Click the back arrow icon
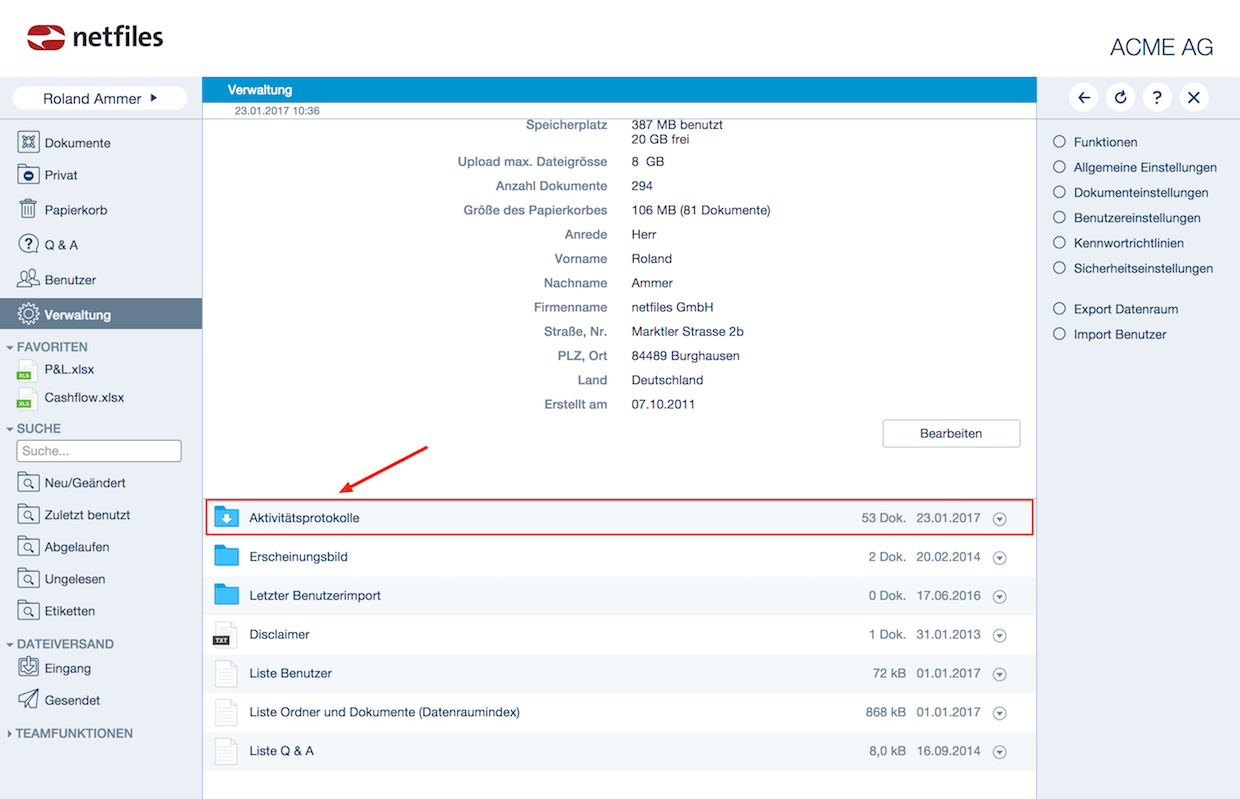Screen dimensions: 1240x799 pos(1085,97)
